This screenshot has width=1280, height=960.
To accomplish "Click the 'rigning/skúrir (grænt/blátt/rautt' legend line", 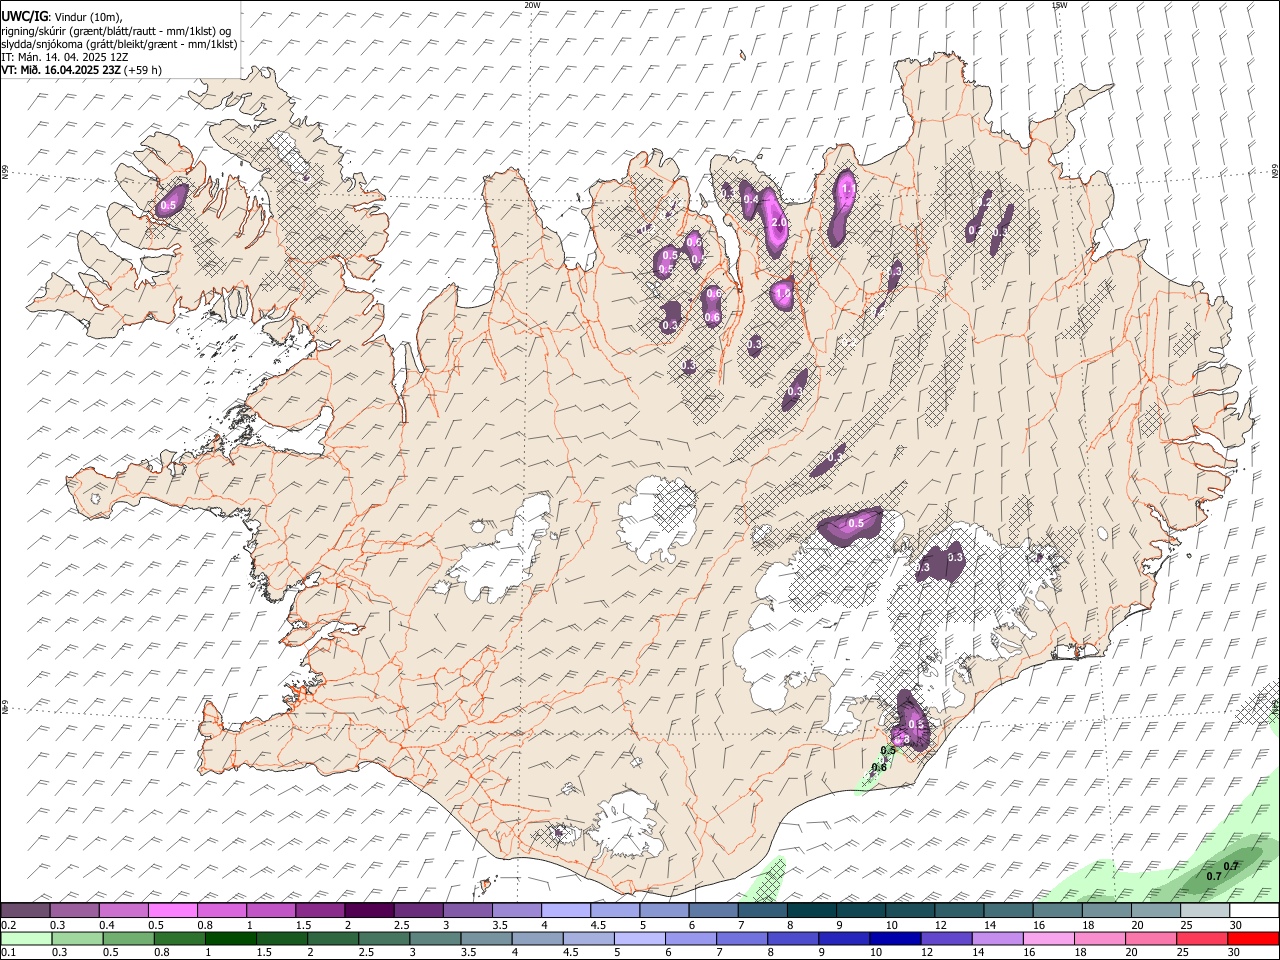I will click(118, 31).
